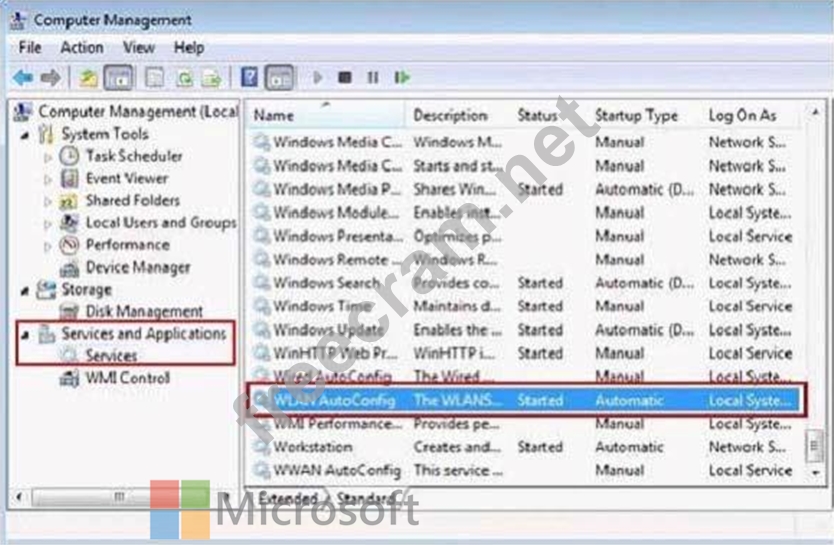Select the Windows Presenta... service row
The height and width of the screenshot is (545, 834).
[524, 236]
